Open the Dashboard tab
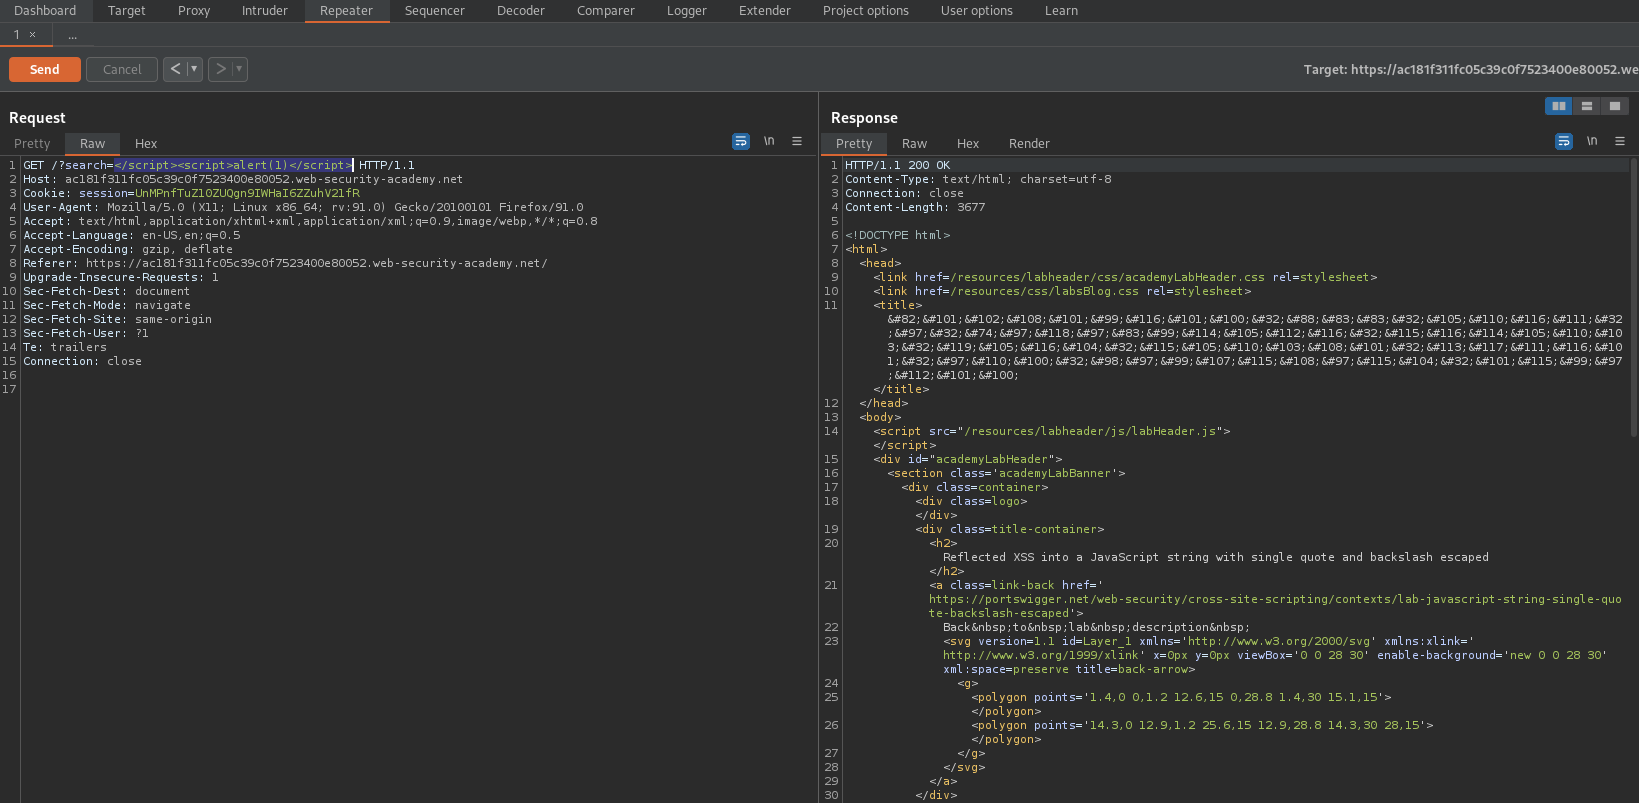This screenshot has width=1639, height=803. pyautogui.click(x=45, y=11)
